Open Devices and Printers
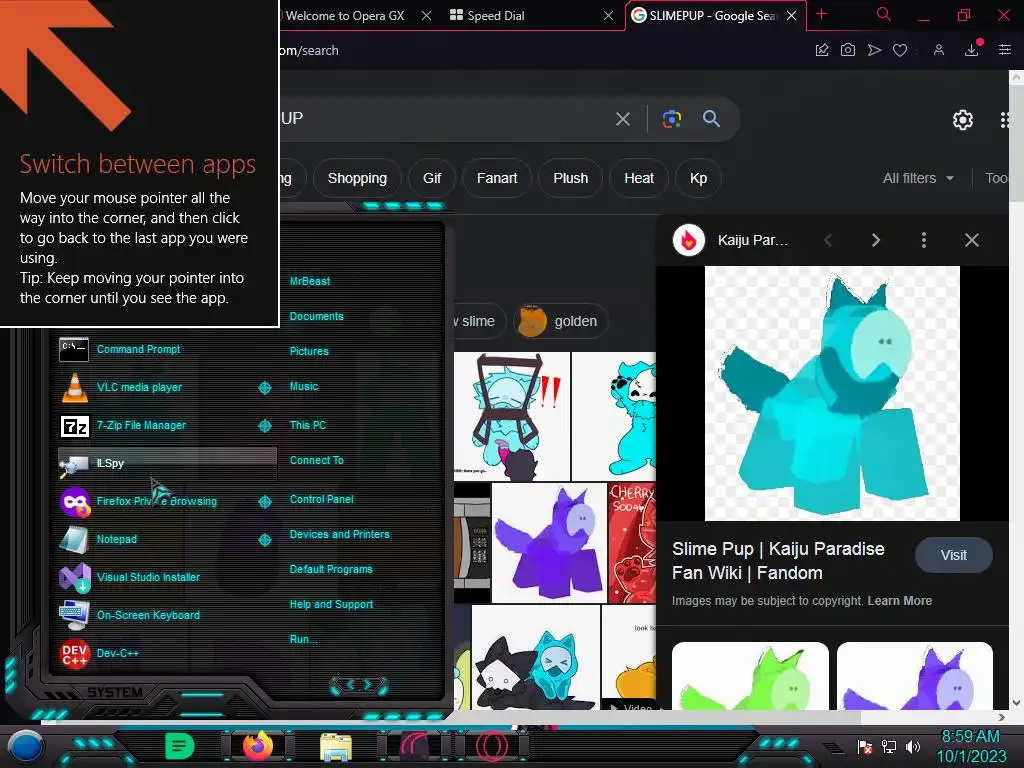1024x768 pixels. click(x=340, y=534)
